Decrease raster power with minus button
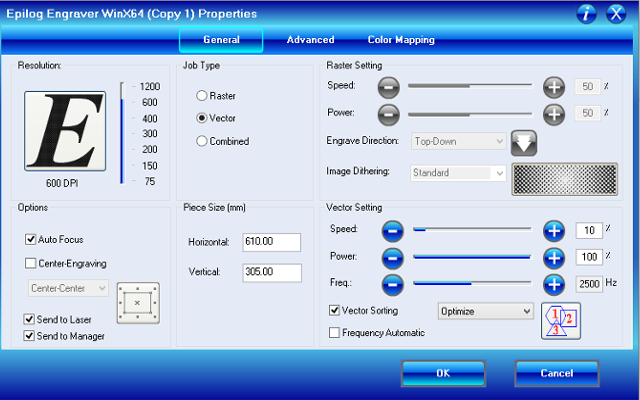The height and width of the screenshot is (400, 640). tap(388, 115)
